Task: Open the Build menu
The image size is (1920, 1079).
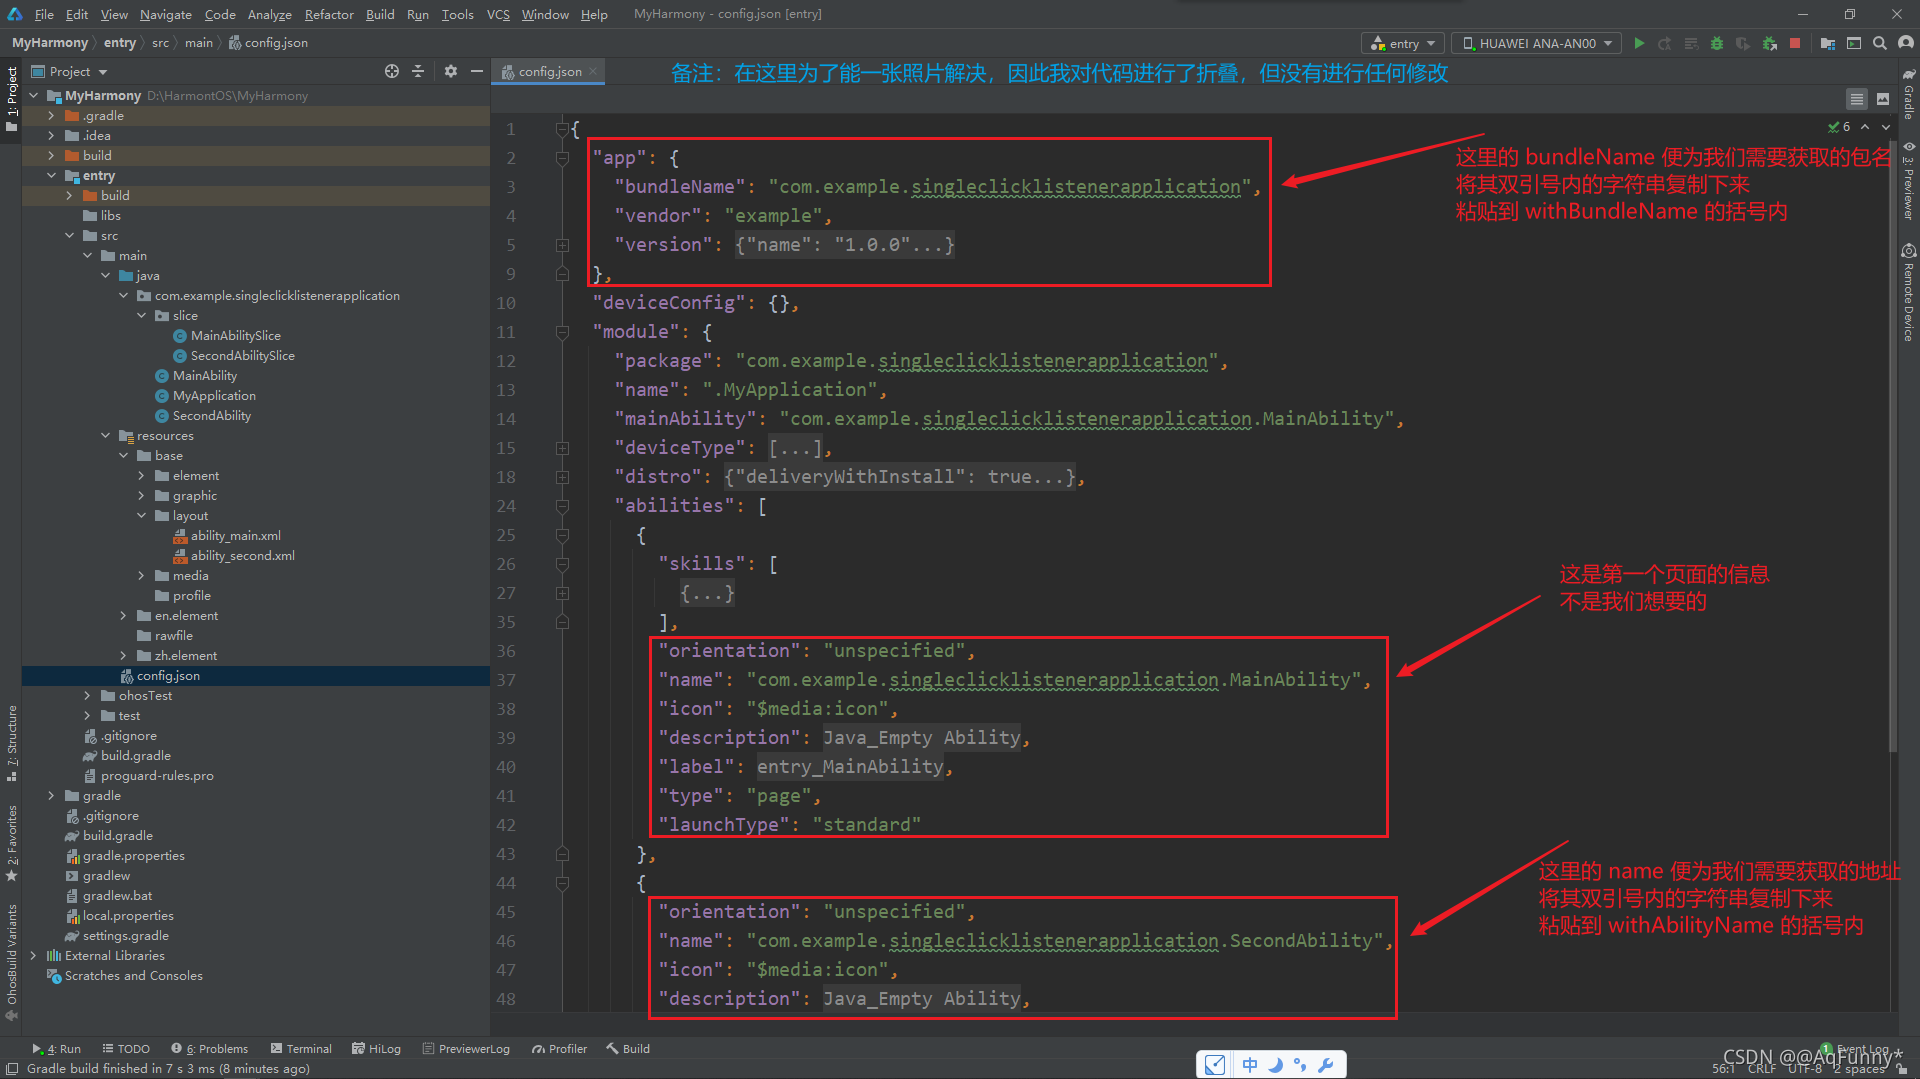Action: [x=380, y=14]
